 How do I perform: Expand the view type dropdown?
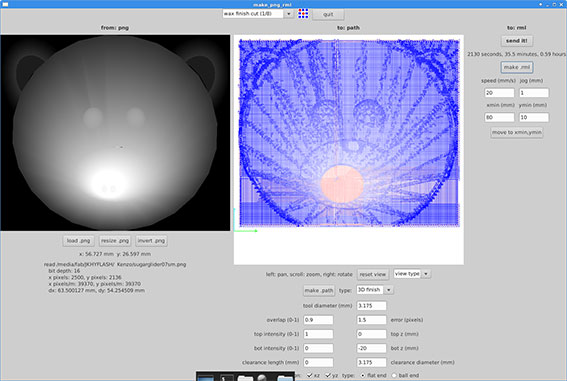click(x=426, y=274)
